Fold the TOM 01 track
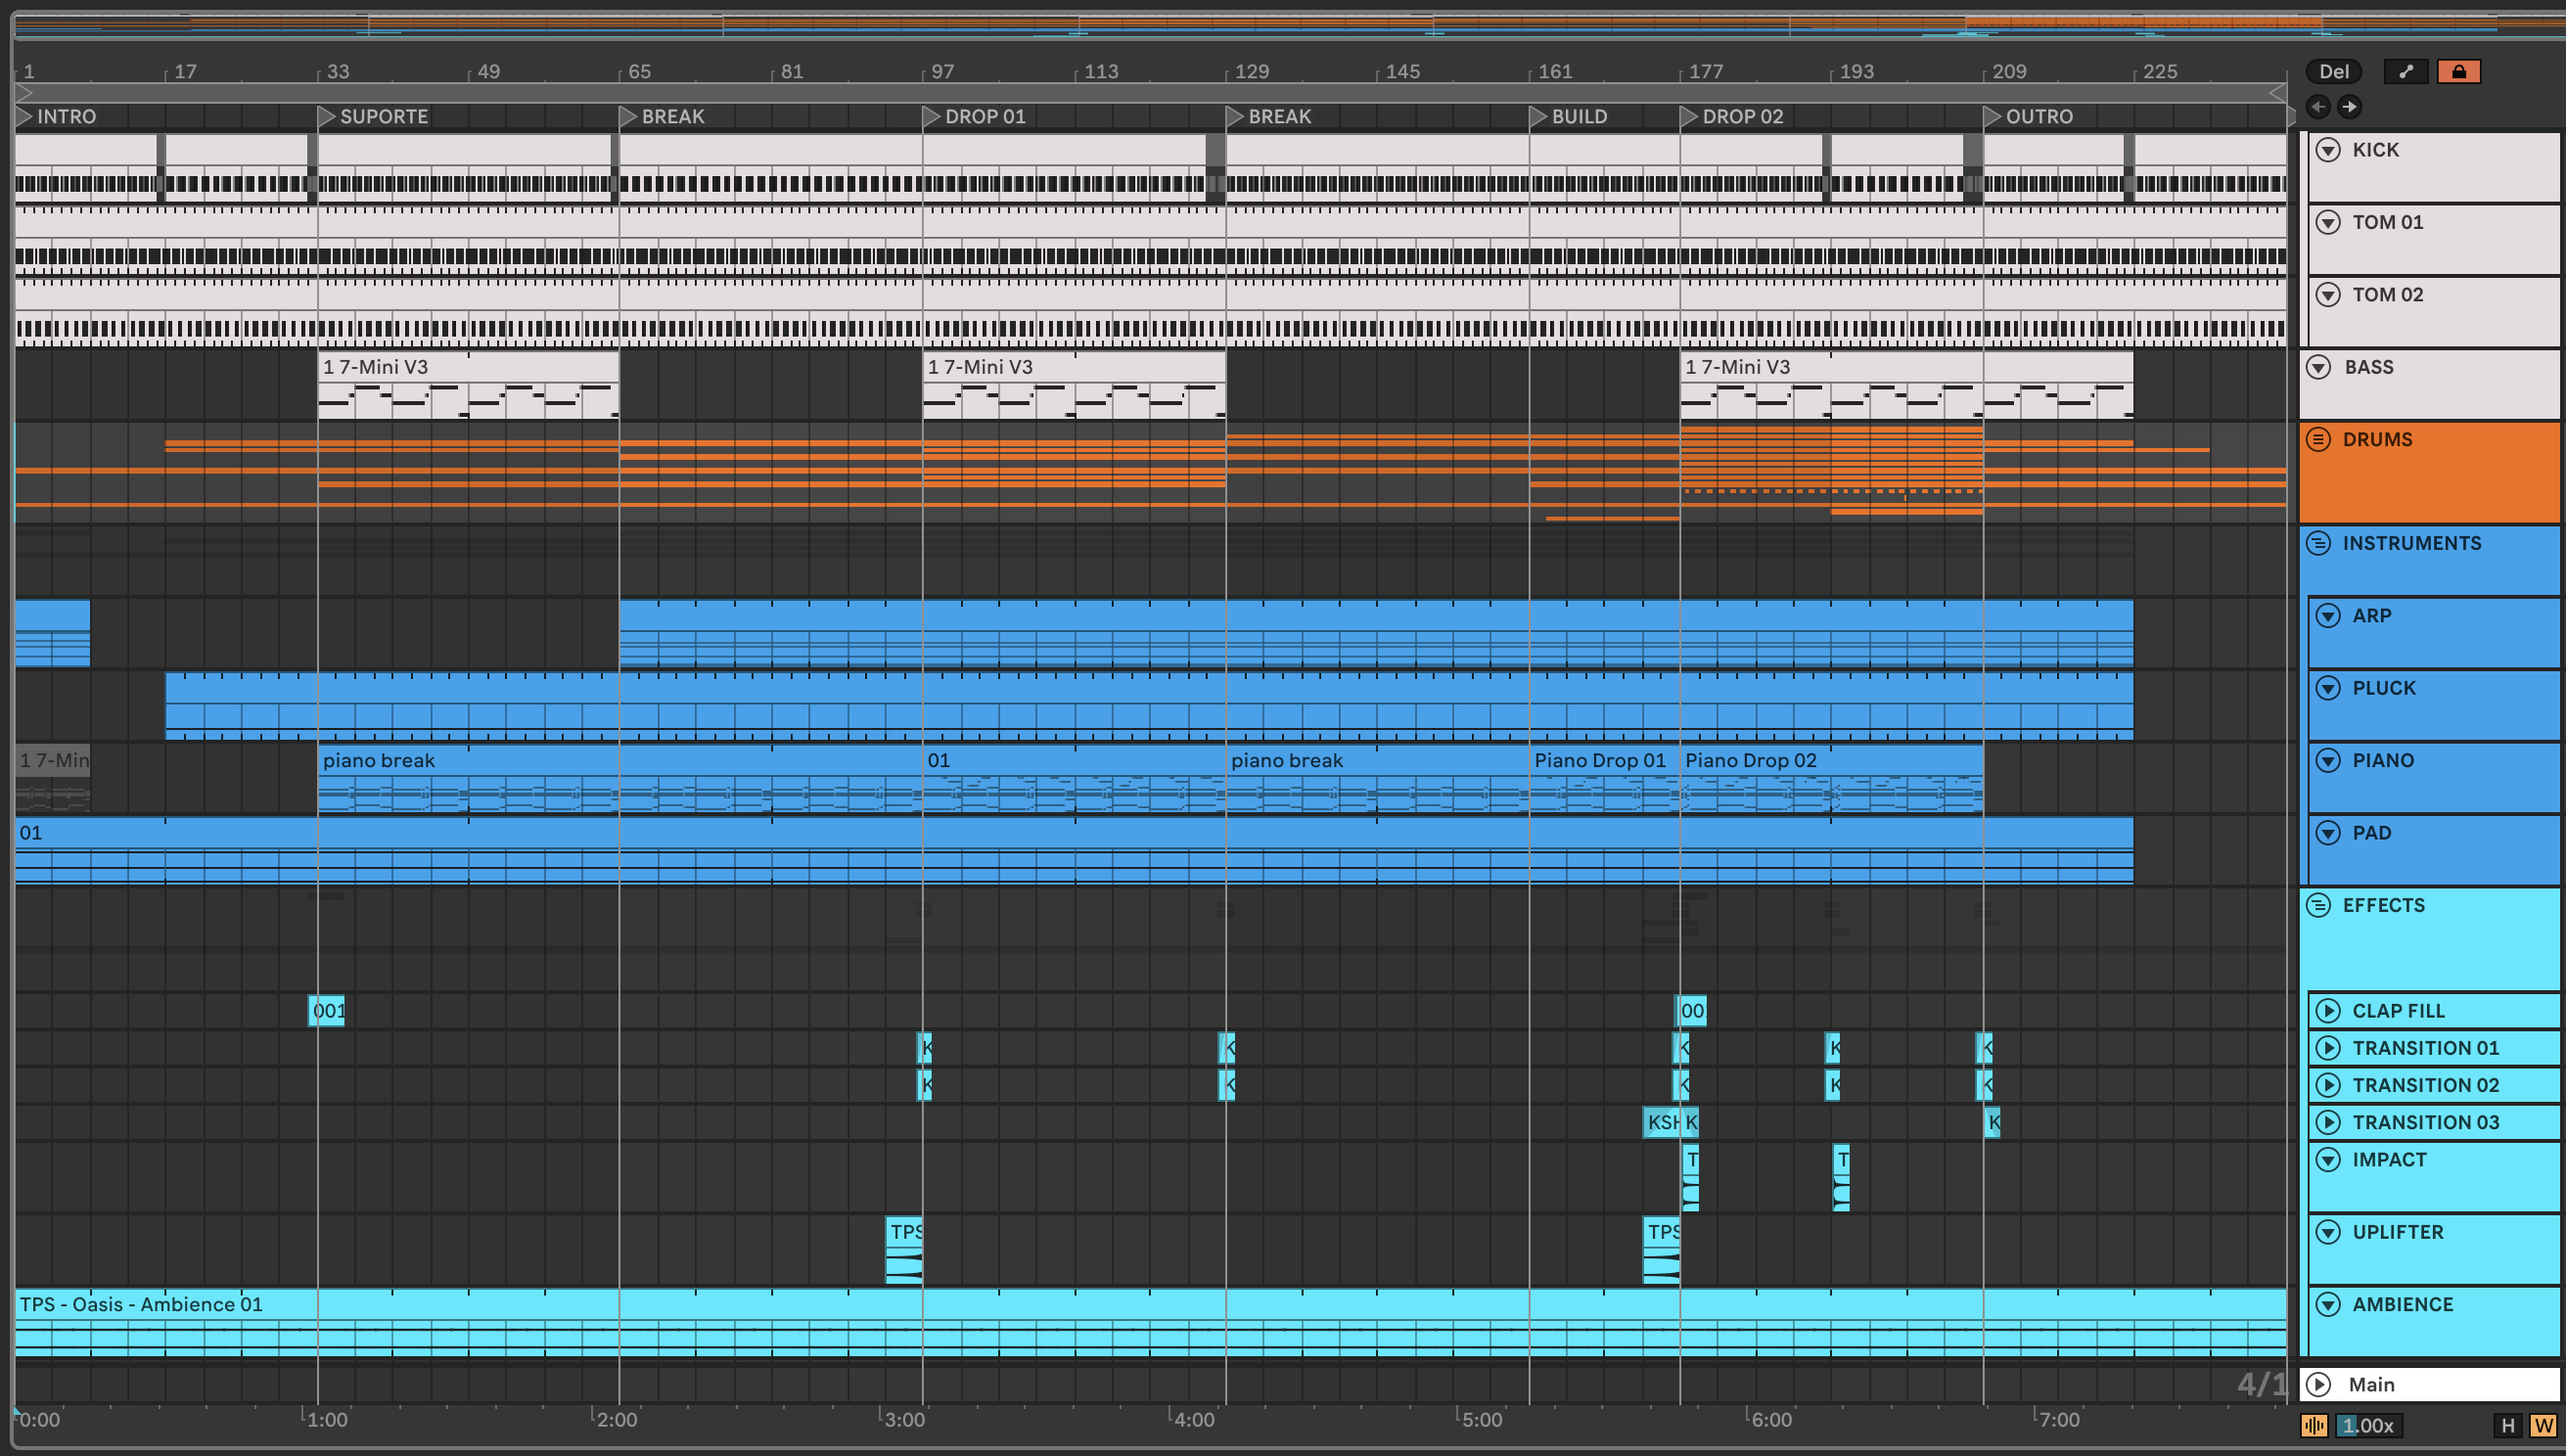This screenshot has width=2566, height=1456. [x=2328, y=222]
